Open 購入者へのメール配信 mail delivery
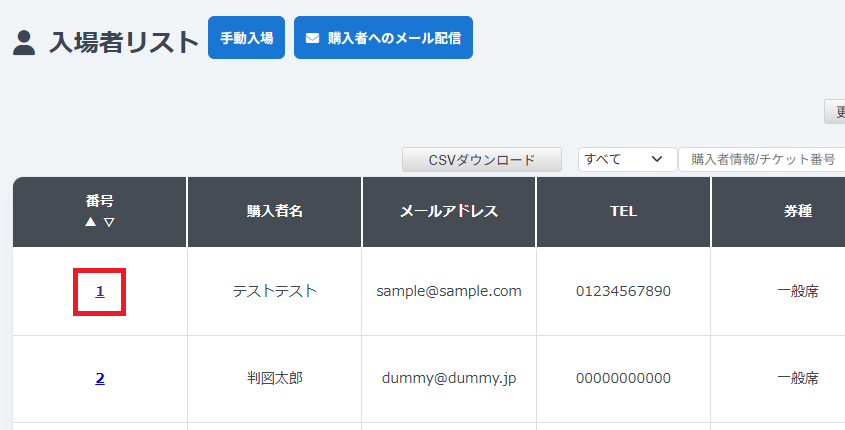Screen dimensions: 845x430 tap(383, 38)
